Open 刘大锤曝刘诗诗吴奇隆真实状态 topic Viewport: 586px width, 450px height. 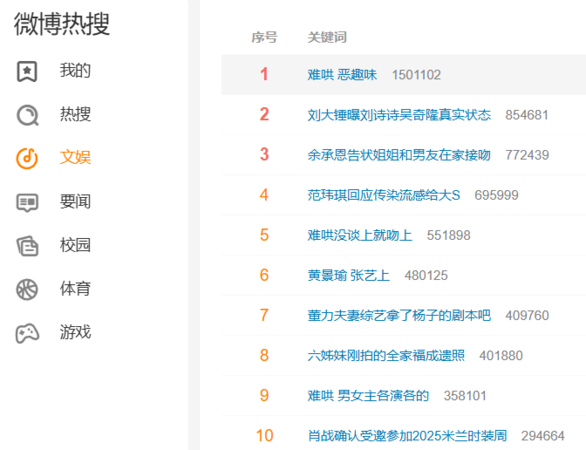399,115
